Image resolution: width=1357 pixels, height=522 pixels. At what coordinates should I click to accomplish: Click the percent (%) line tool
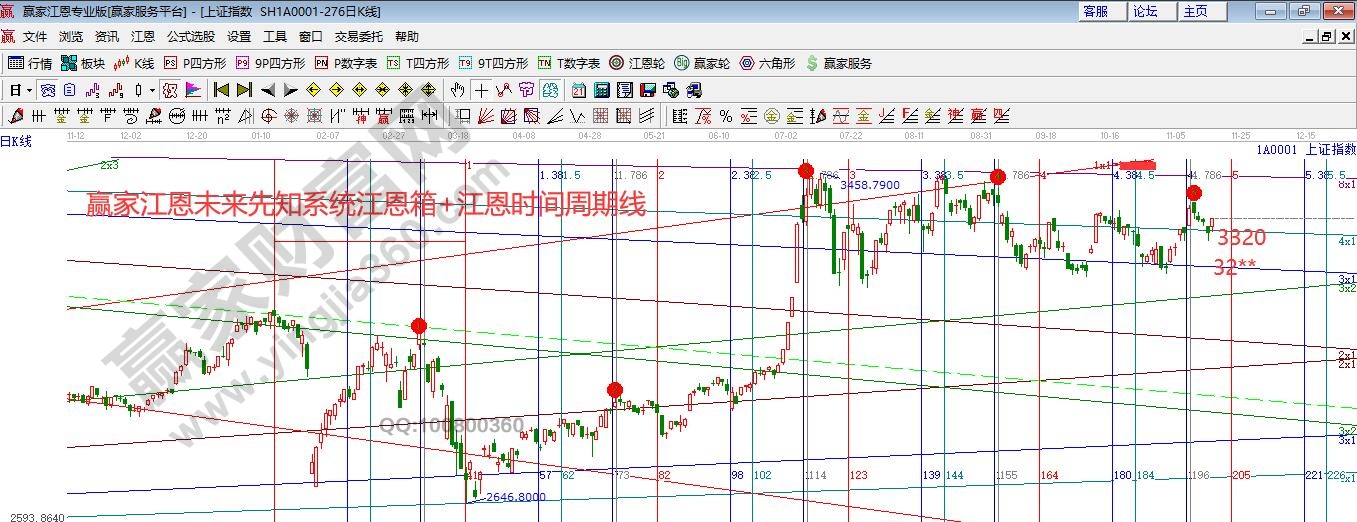[725, 116]
